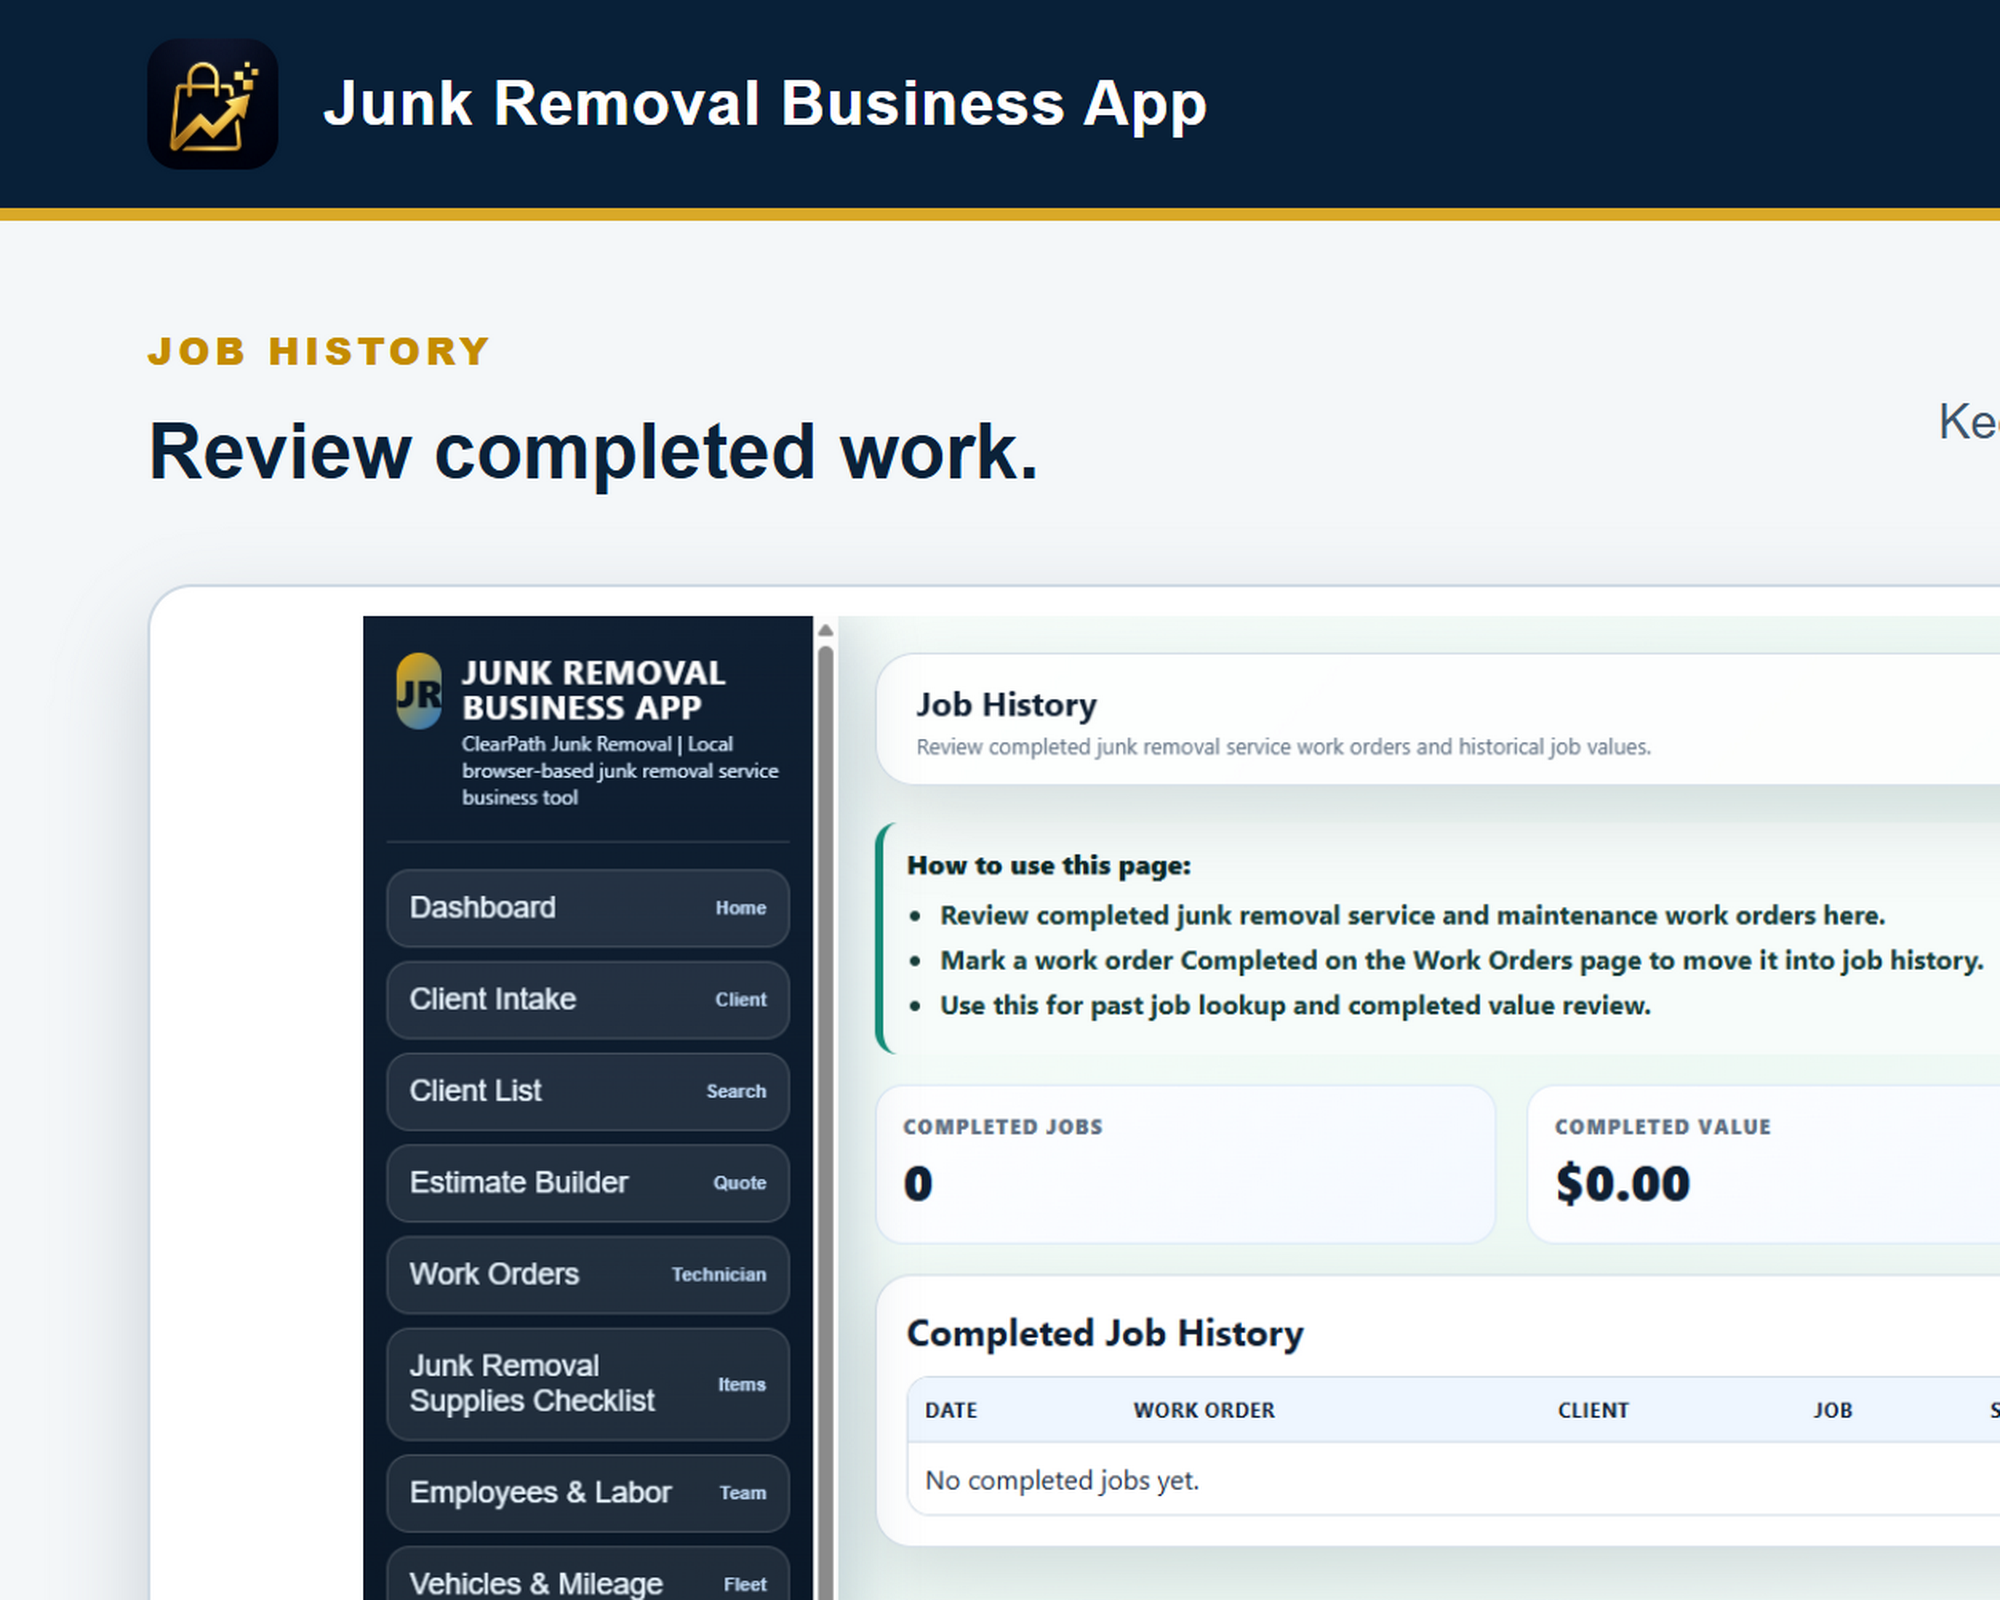Open the Estimate Builder page
Screen dimensions: 2000x1600
click(x=588, y=1183)
